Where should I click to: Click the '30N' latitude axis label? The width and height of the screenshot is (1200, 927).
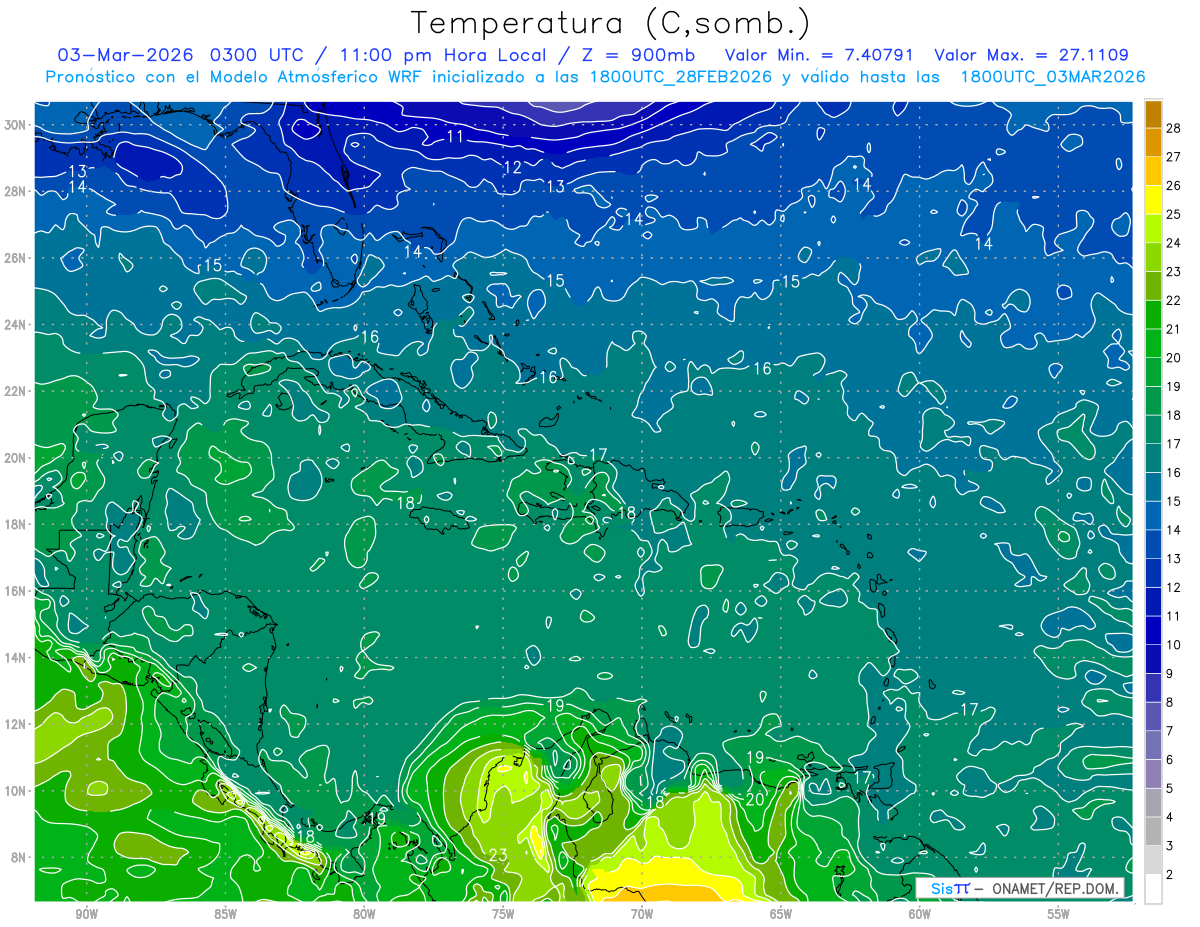[17, 125]
